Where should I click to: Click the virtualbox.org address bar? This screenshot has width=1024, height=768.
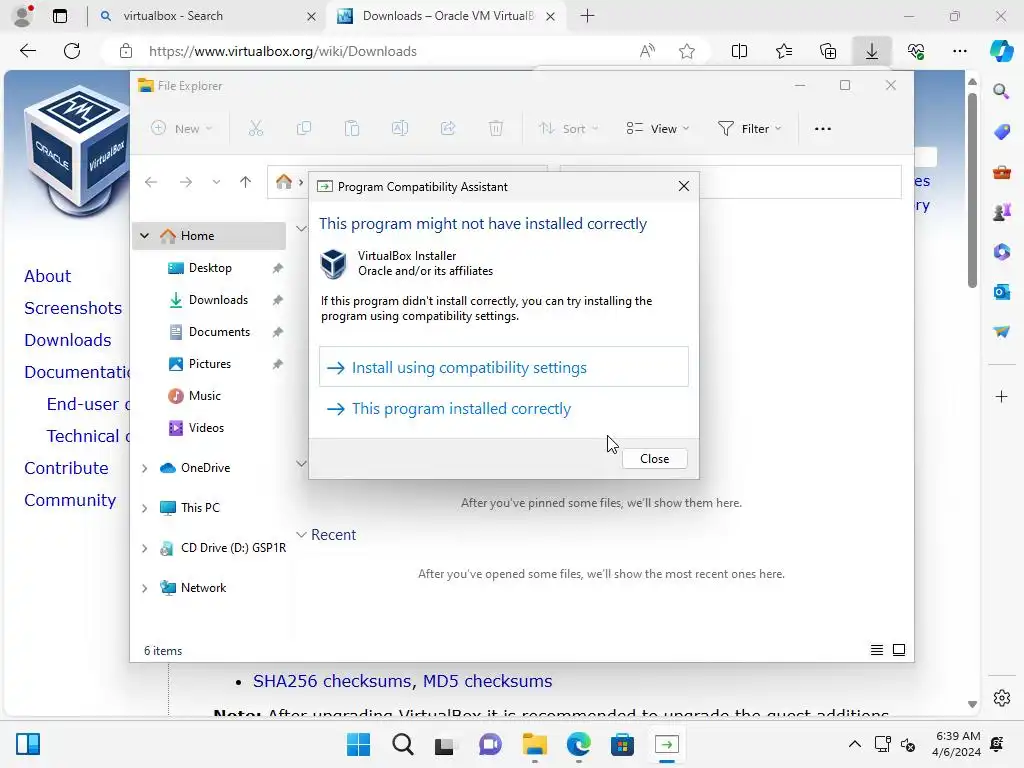282,51
